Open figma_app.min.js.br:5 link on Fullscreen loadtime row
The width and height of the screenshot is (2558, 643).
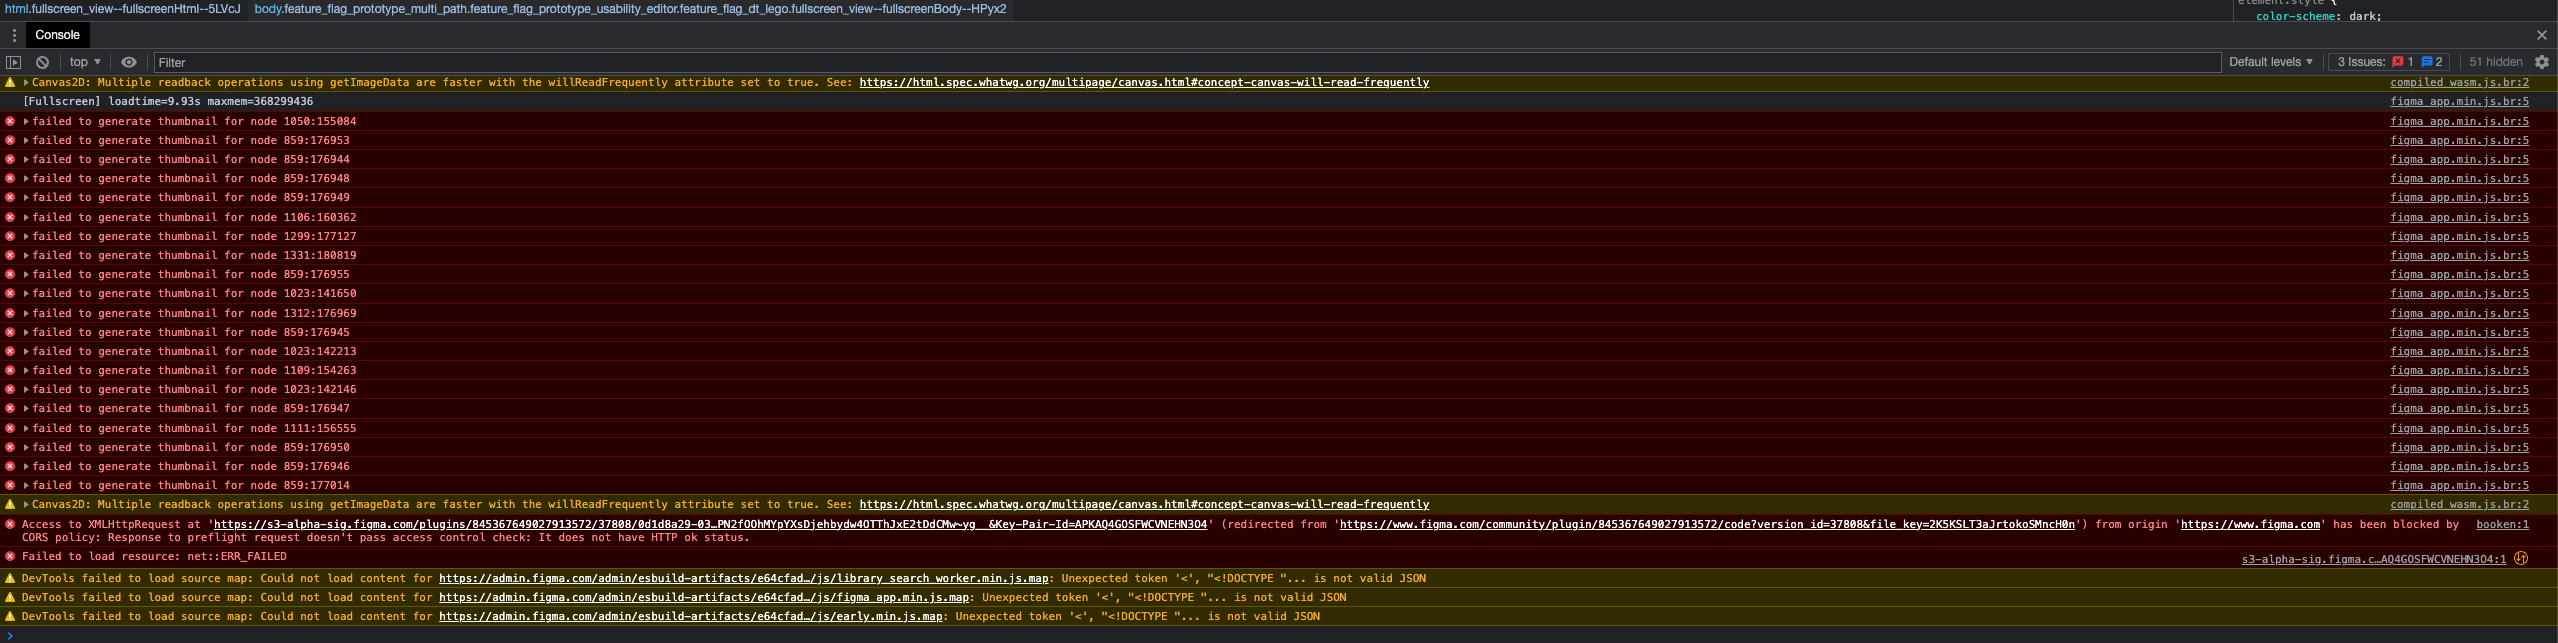pos(2459,102)
